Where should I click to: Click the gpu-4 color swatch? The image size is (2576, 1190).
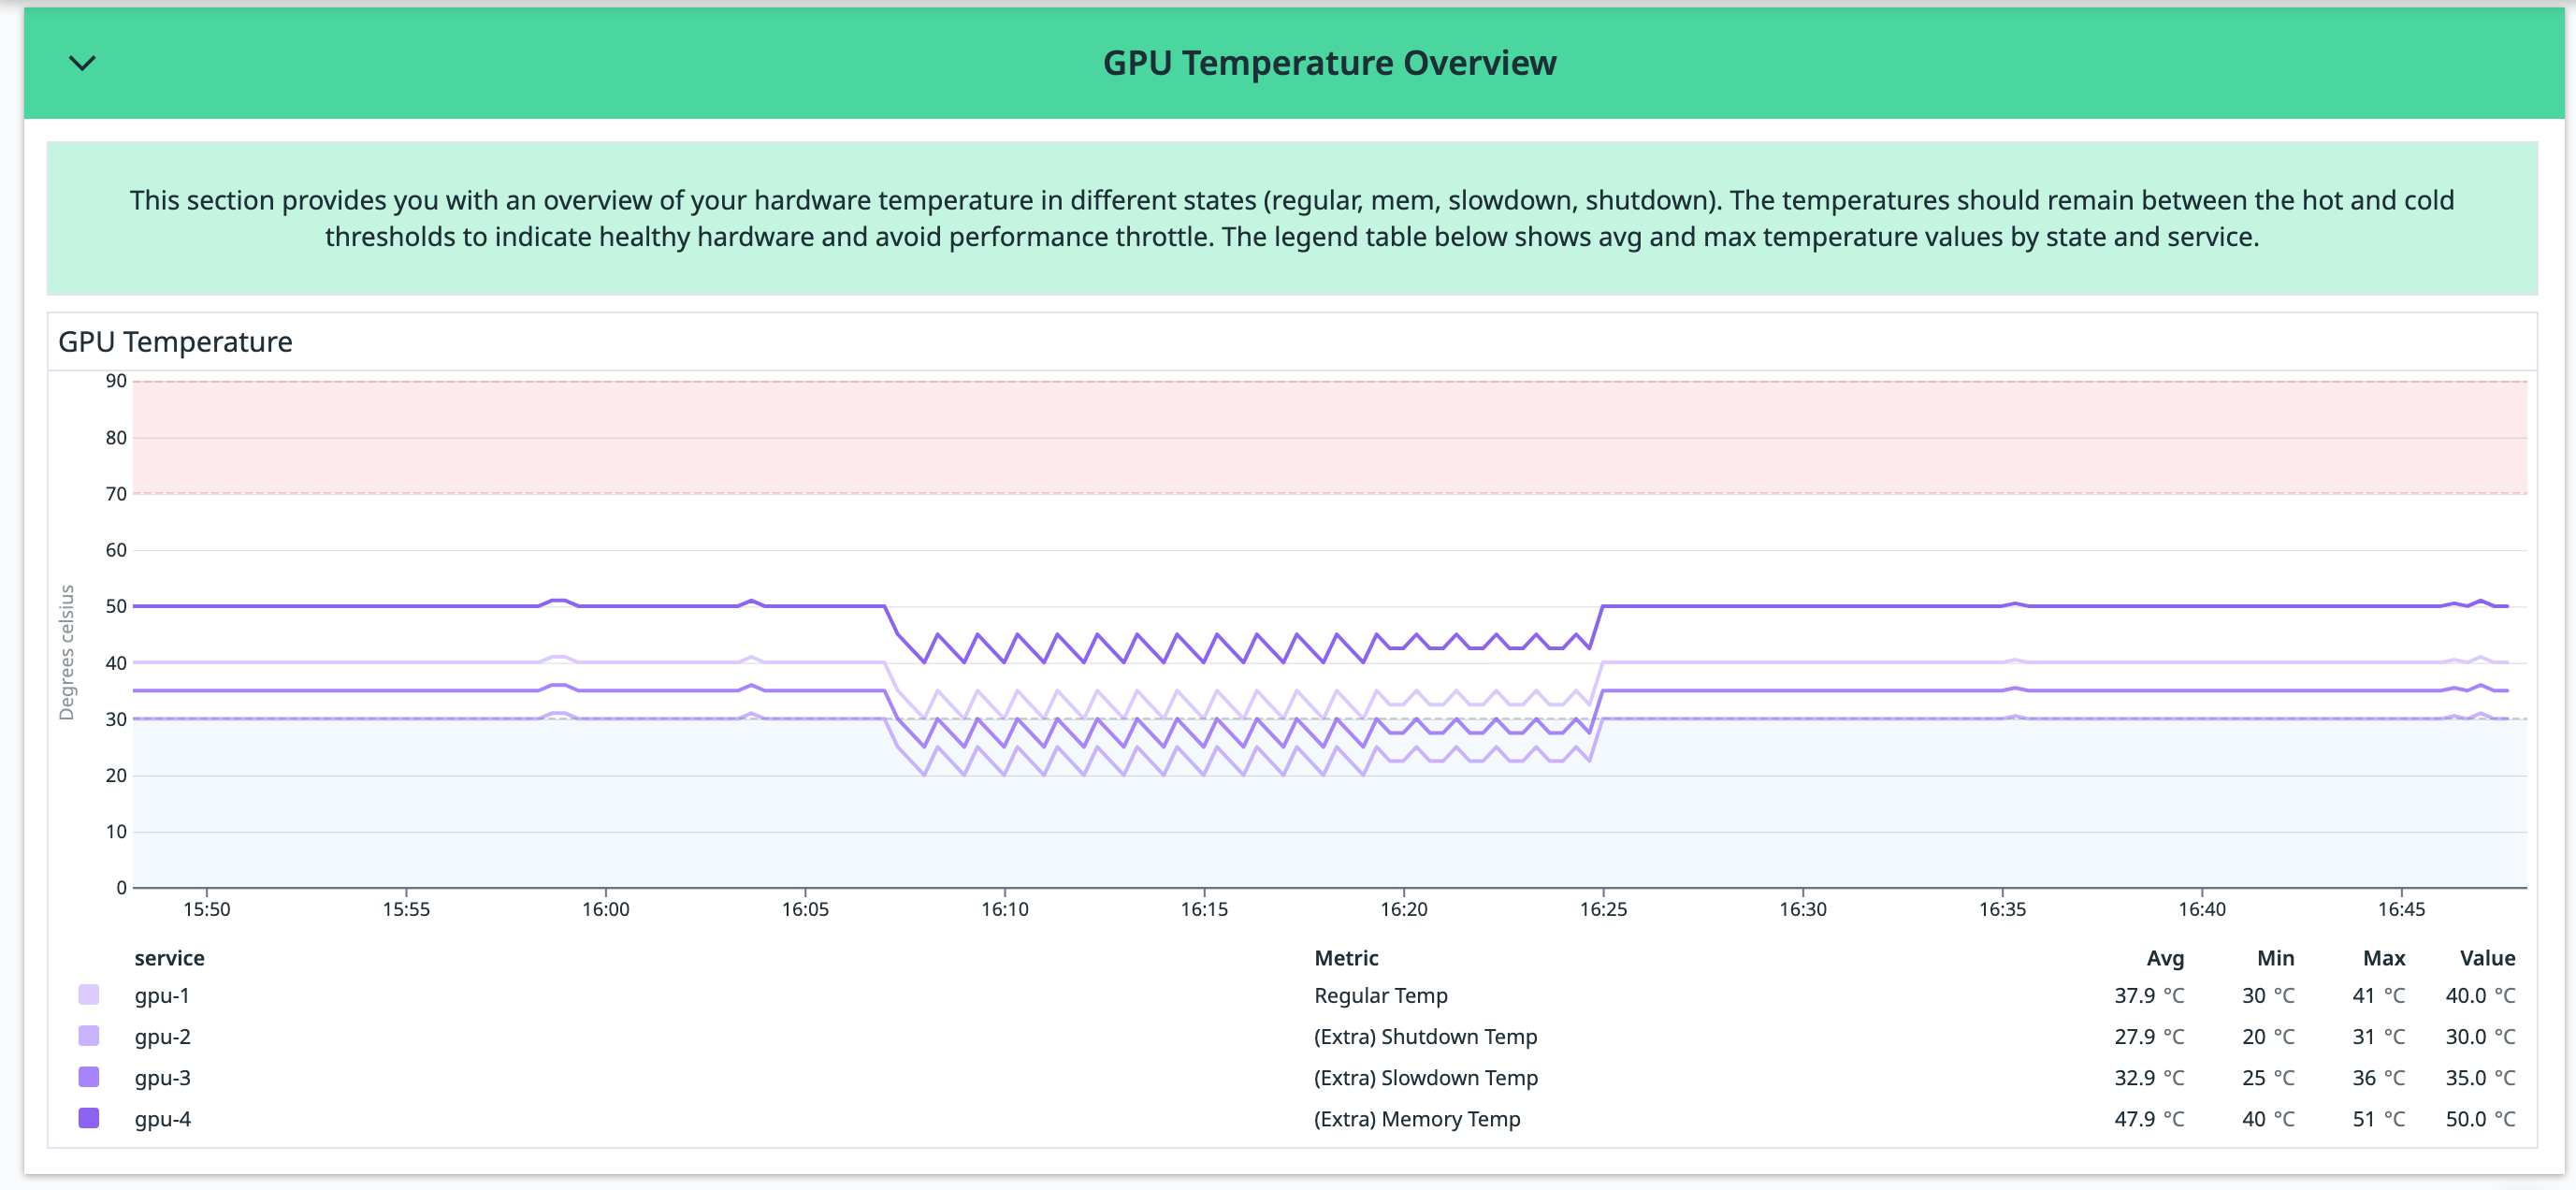pyautogui.click(x=88, y=1118)
